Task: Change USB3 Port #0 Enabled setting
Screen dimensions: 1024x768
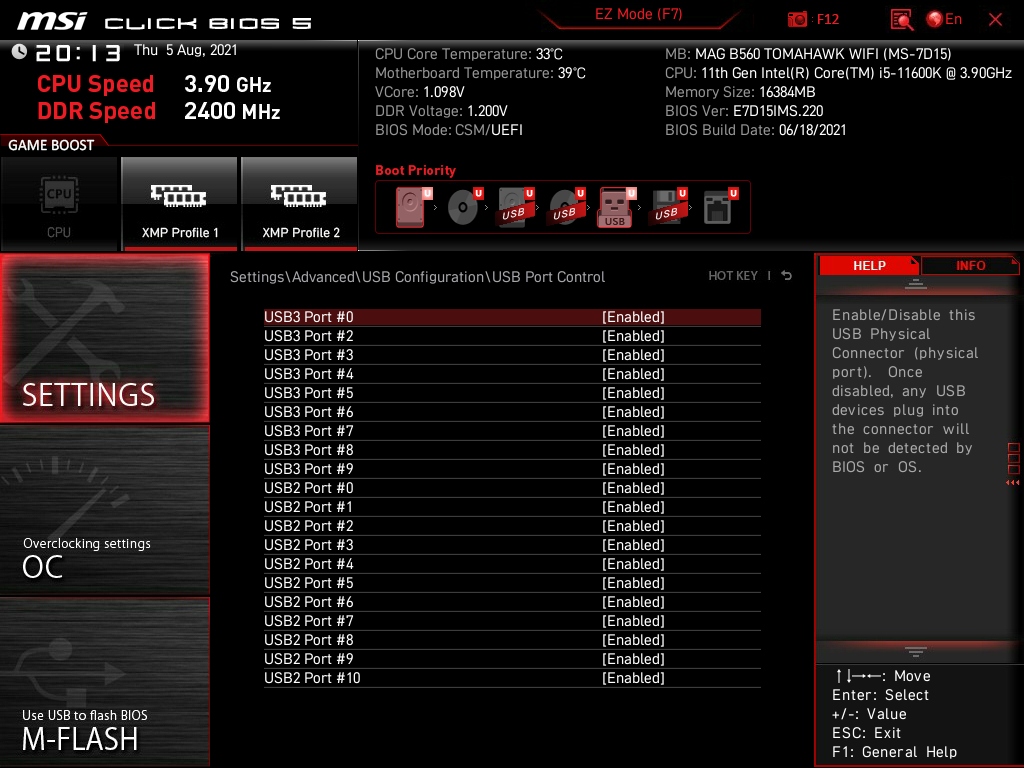Action: pyautogui.click(x=633, y=317)
